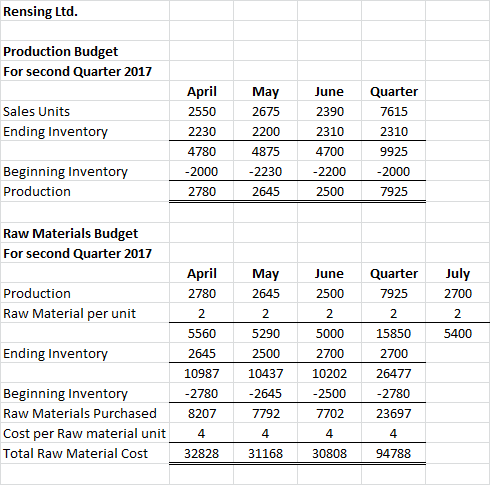Click May total needs cell 10437
The image size is (490, 485).
266,374
